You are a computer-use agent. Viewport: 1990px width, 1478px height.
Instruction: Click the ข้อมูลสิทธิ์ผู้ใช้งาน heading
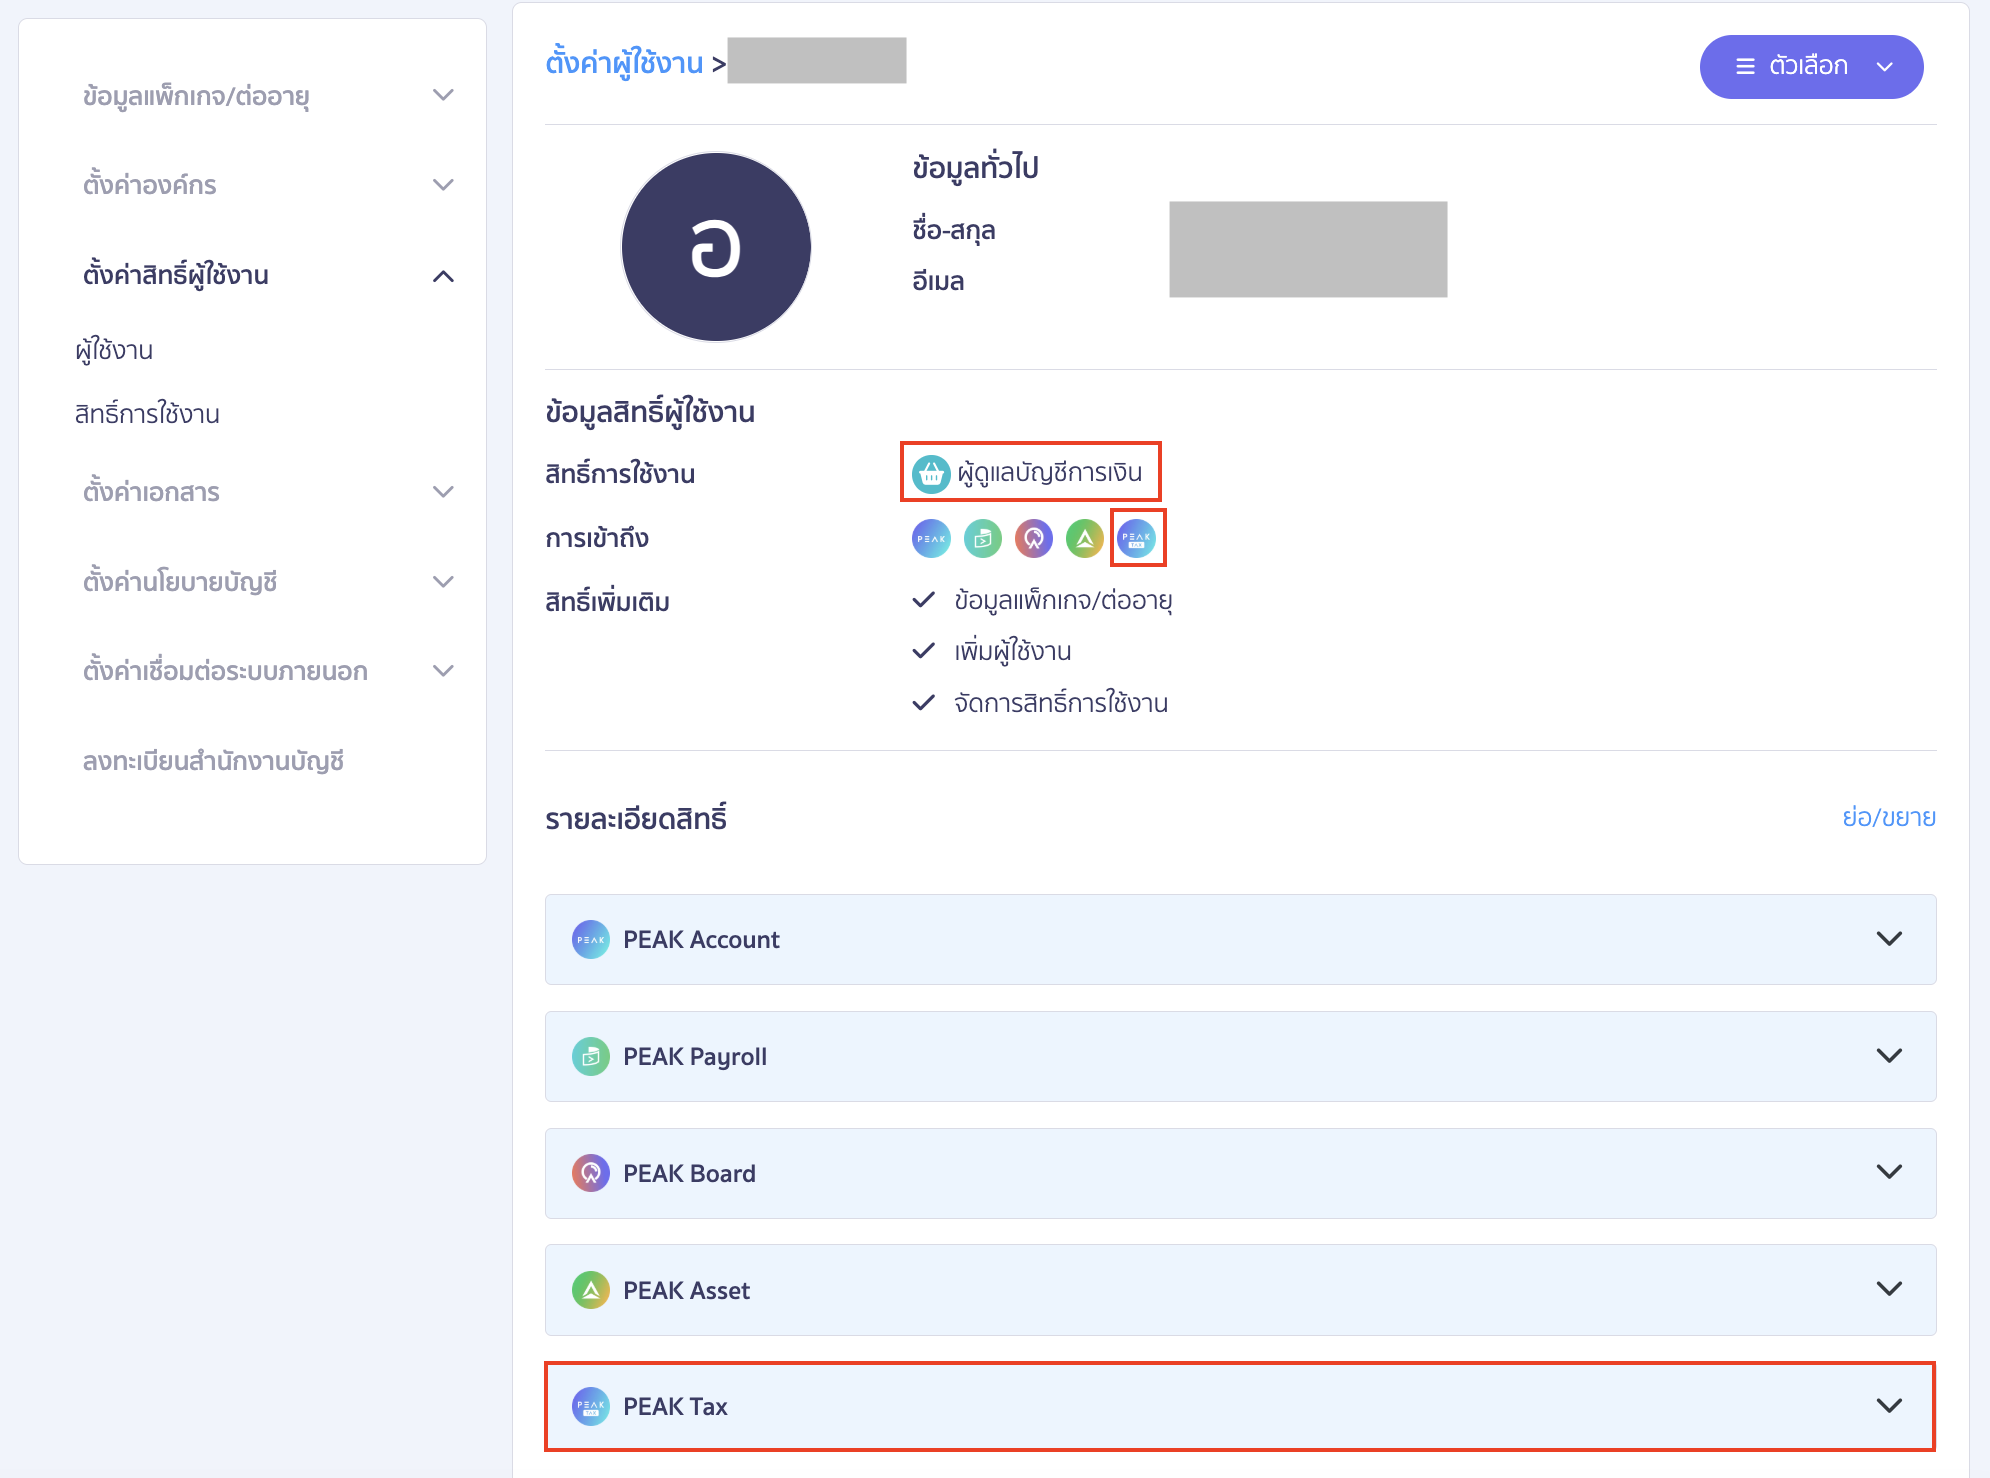(650, 412)
